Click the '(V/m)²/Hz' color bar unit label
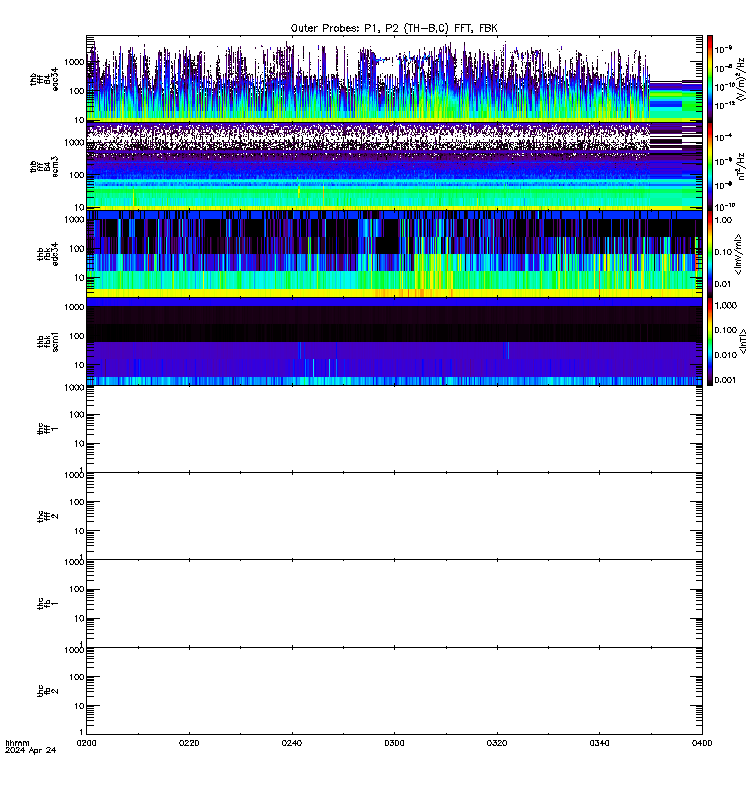Image resolution: width=750 pixels, height=800 pixels. click(740, 79)
